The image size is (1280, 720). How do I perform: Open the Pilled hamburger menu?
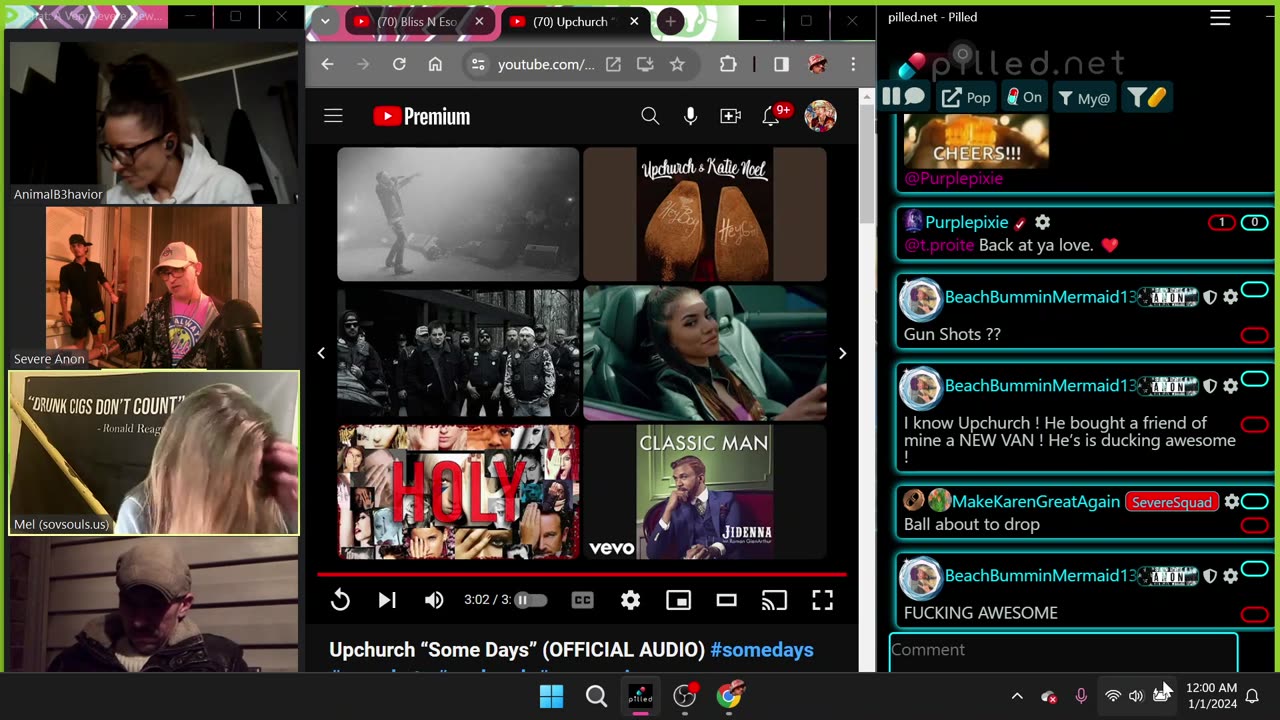1220,17
